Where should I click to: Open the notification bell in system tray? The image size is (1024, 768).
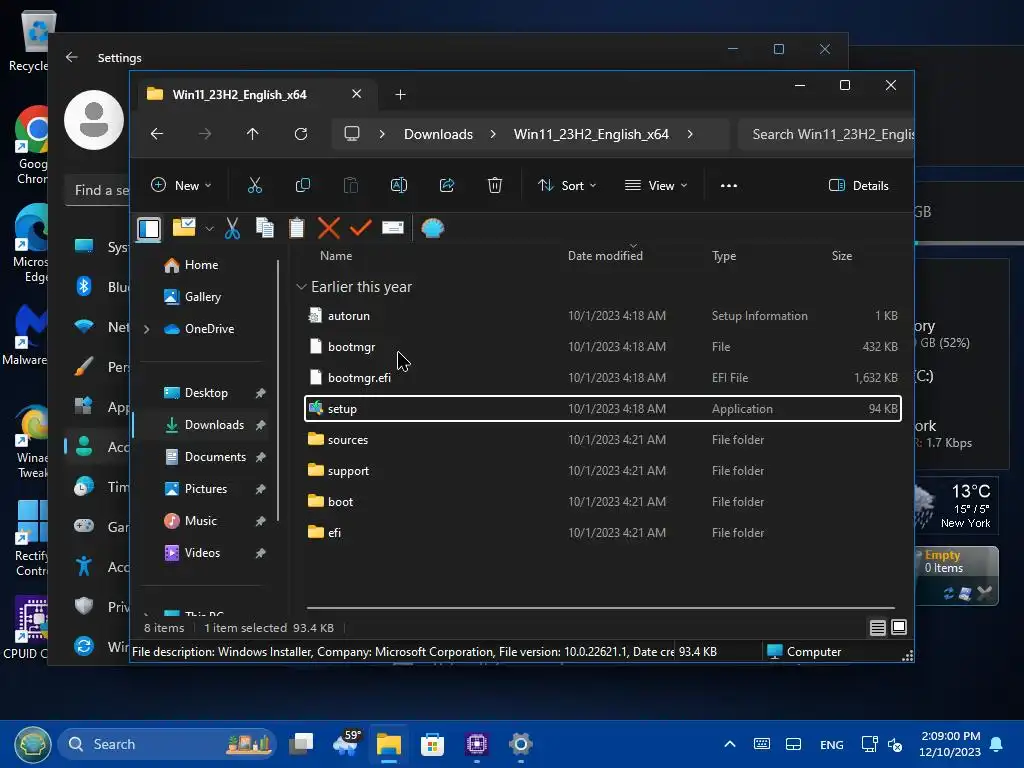(997, 744)
